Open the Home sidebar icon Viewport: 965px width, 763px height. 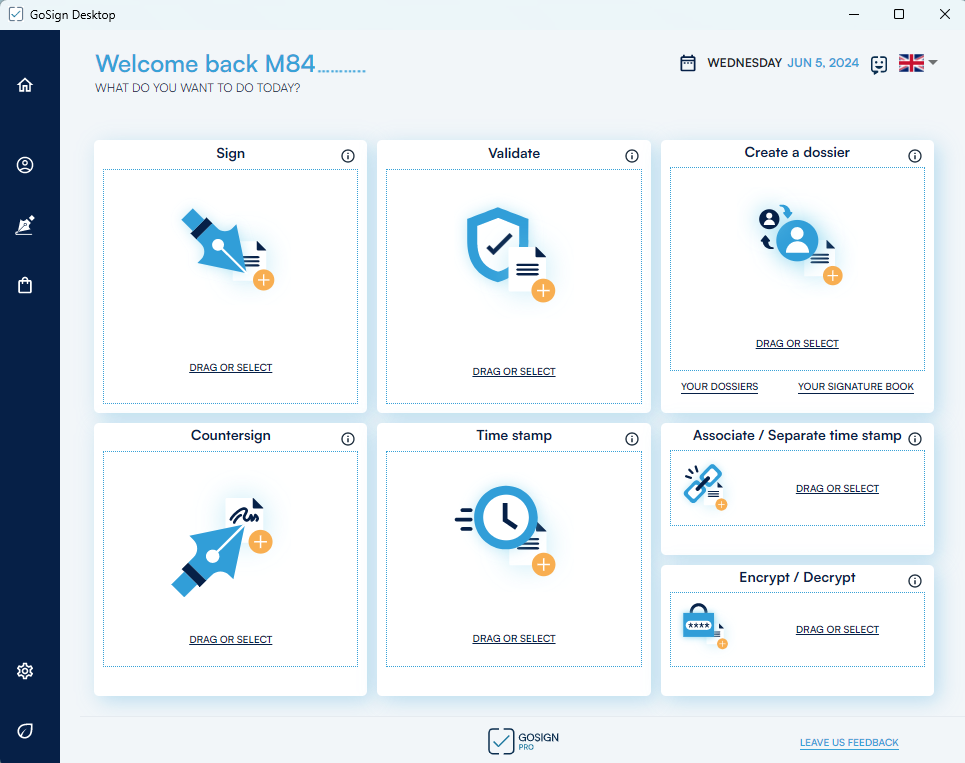[25, 85]
